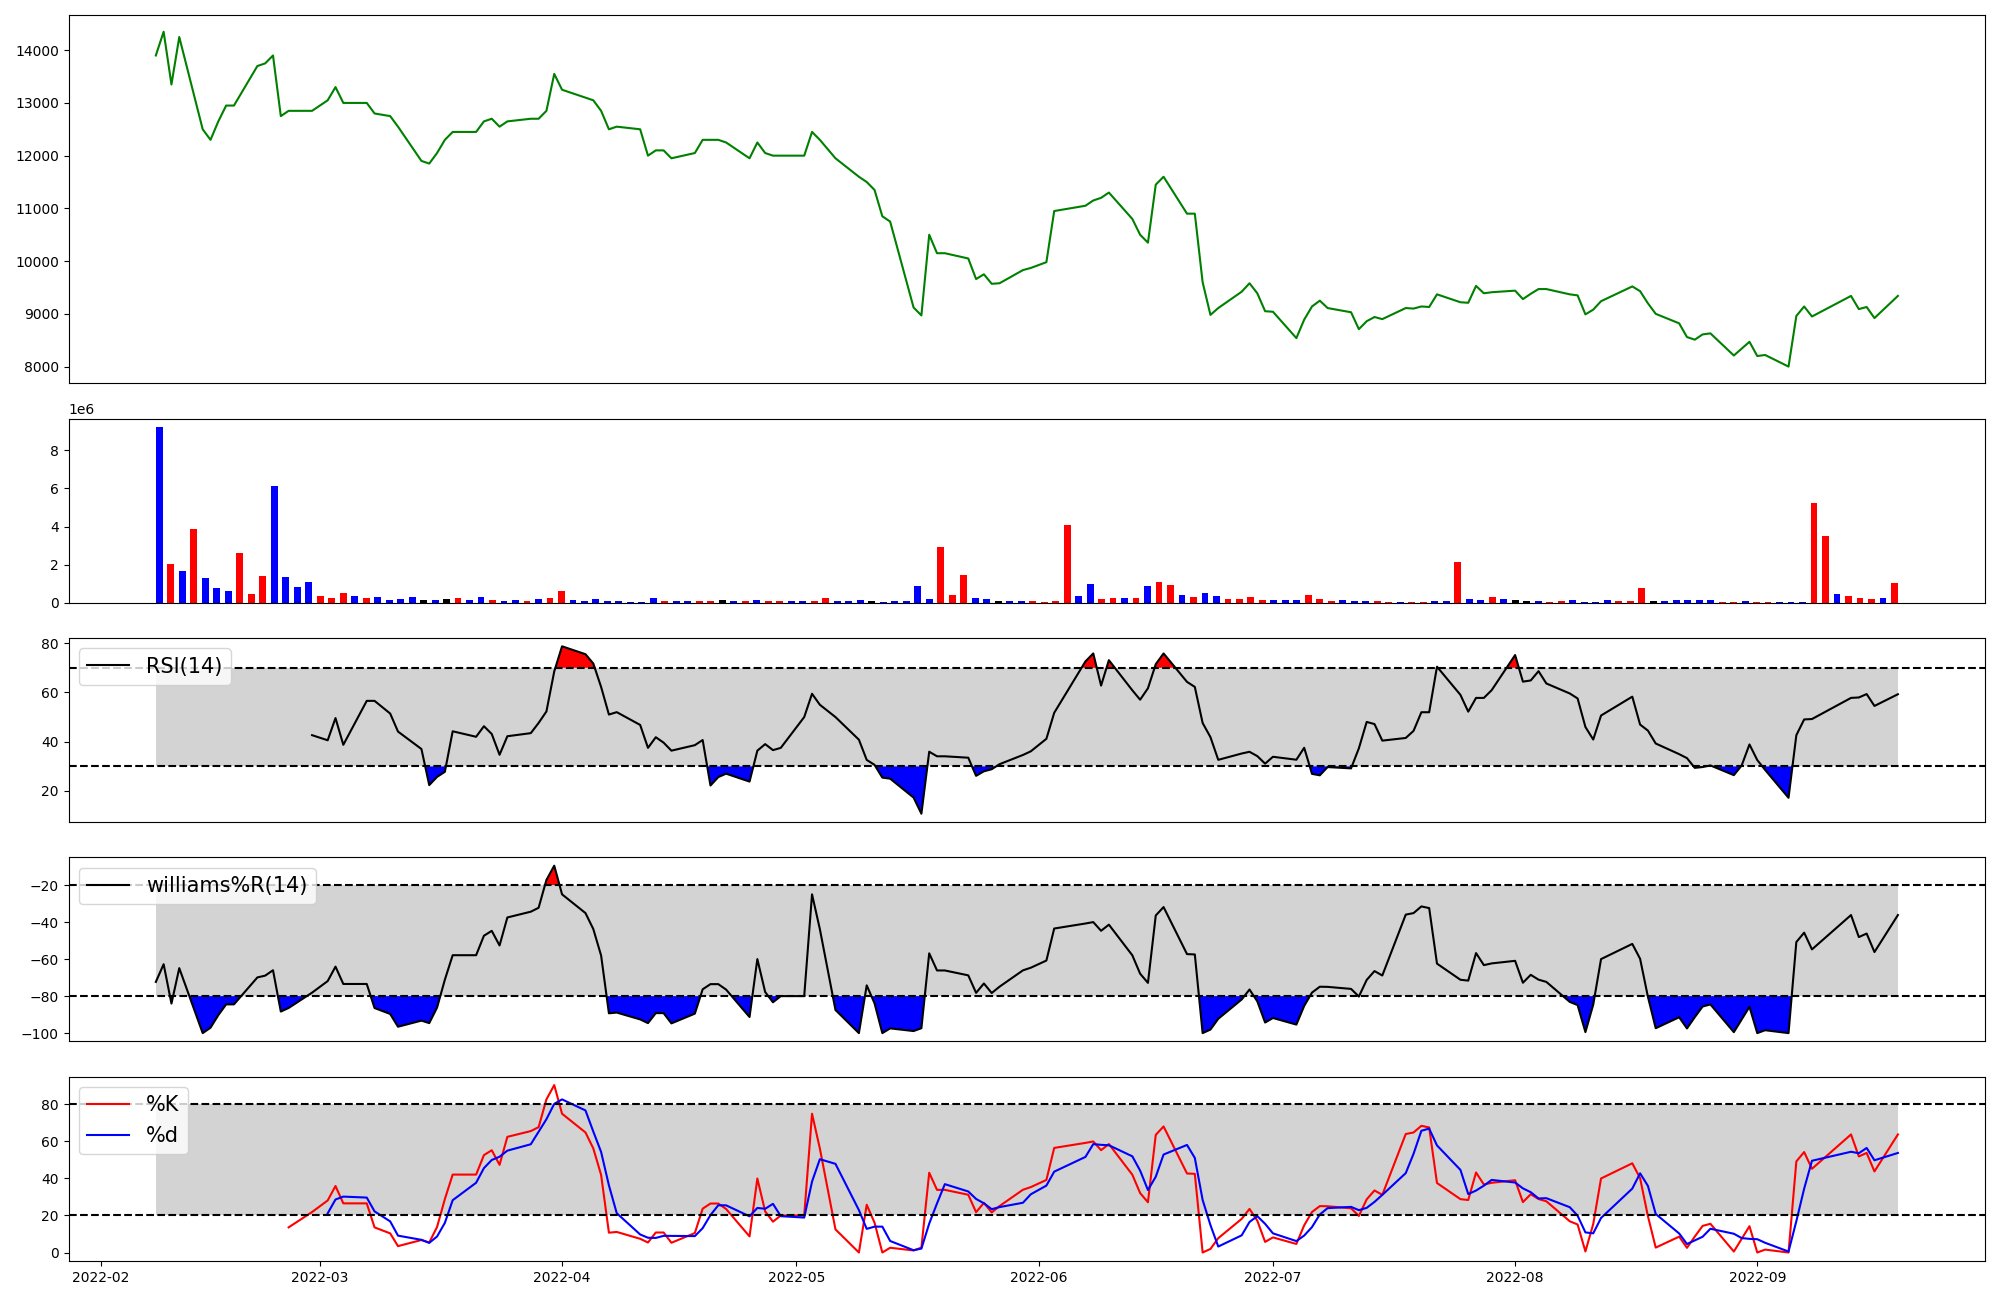This screenshot has width=2000, height=1300.
Task: Click the red Williams %R peak above -20
Action: tap(552, 877)
